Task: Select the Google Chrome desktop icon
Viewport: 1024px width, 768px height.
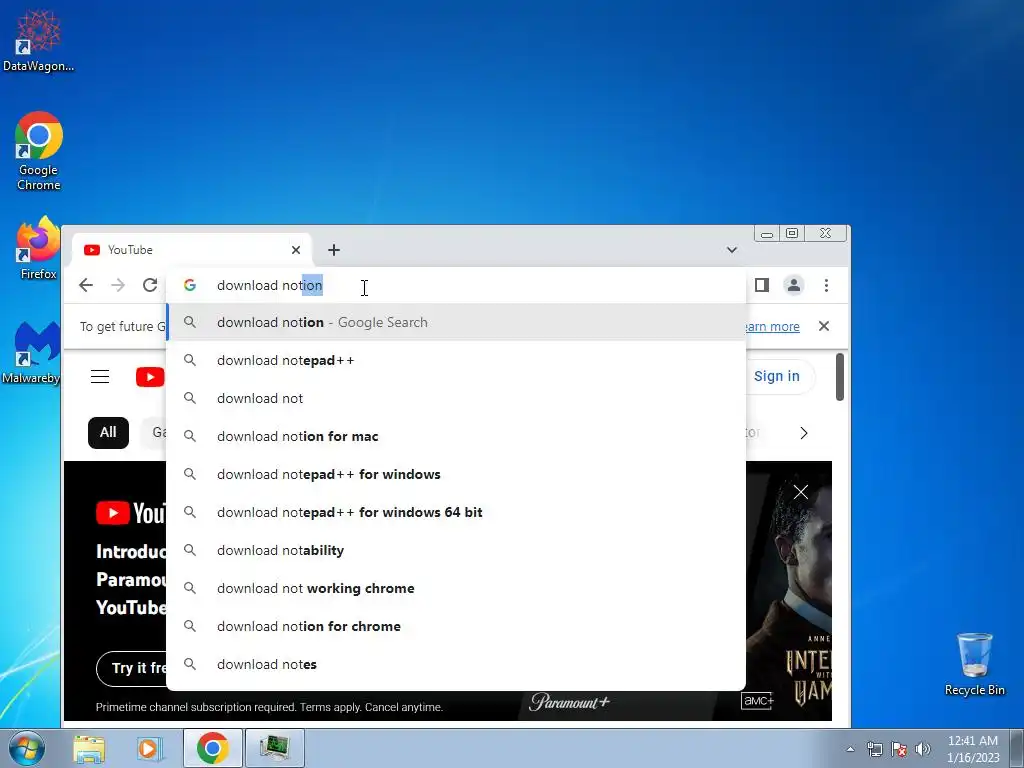Action: pos(39,151)
